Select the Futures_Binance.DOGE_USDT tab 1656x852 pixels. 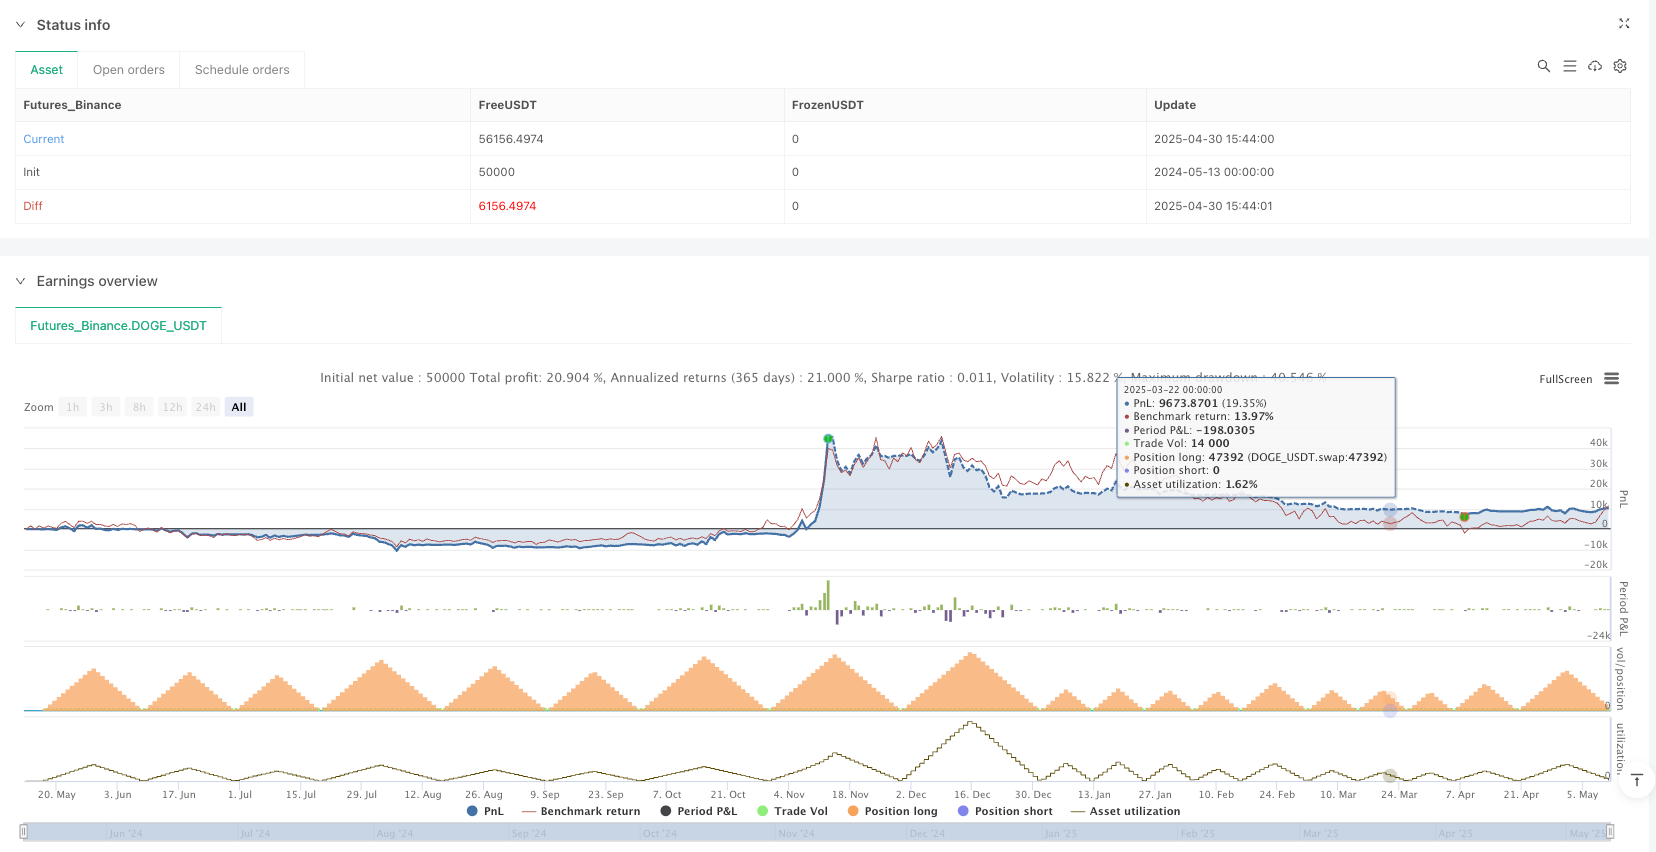click(x=118, y=326)
